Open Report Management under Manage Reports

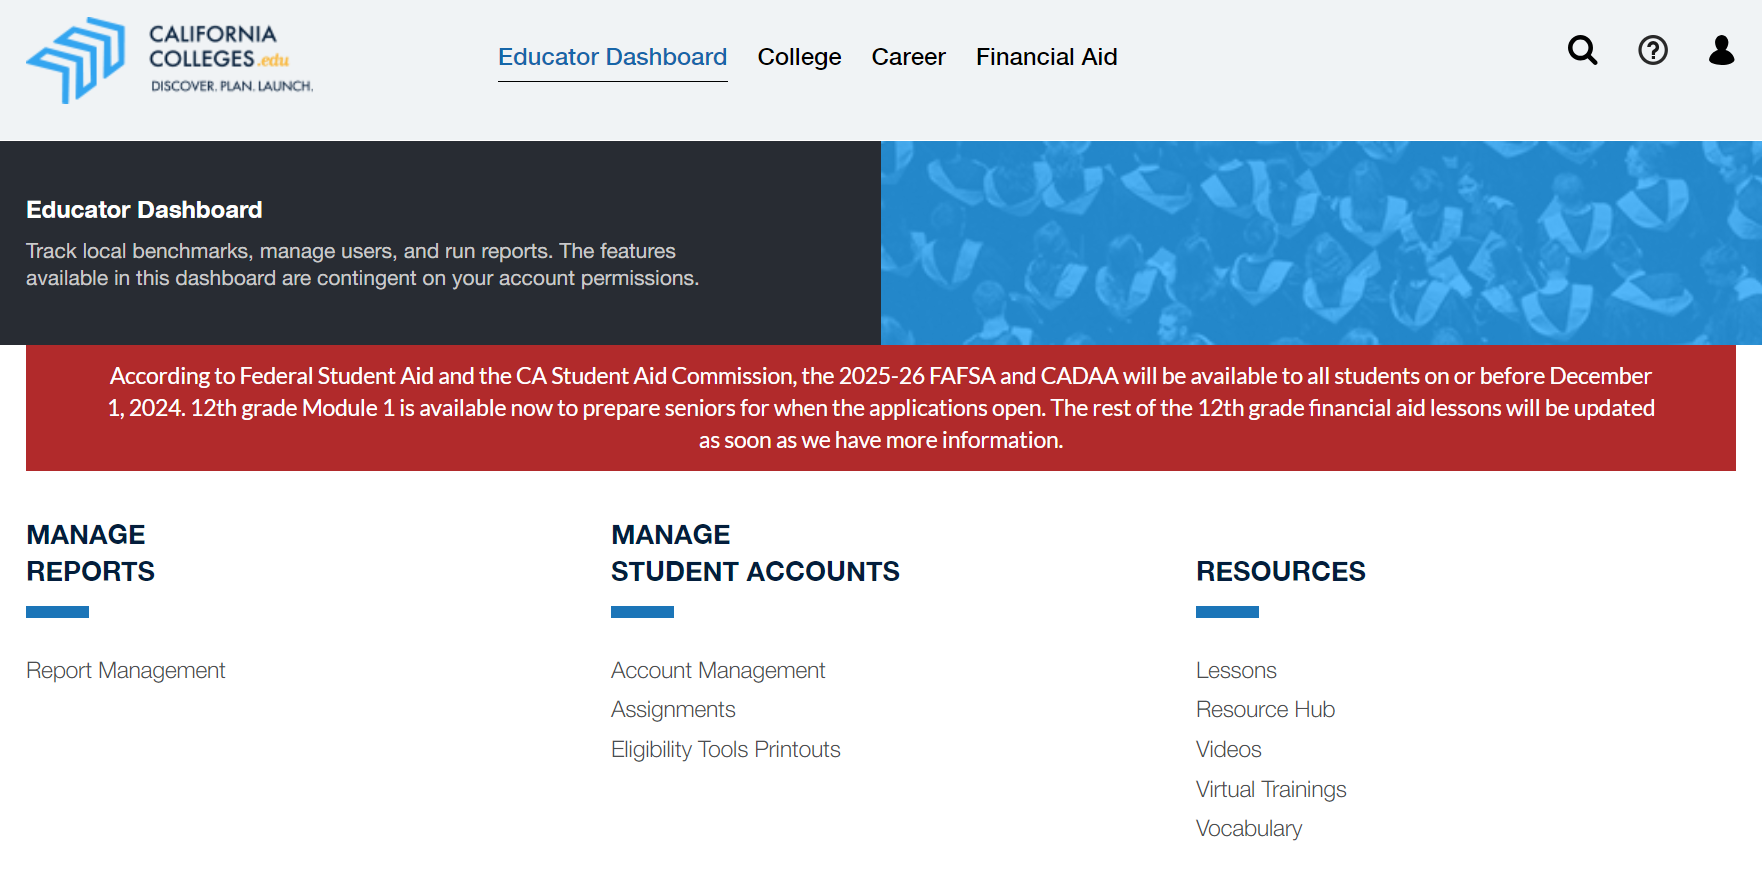coord(125,670)
